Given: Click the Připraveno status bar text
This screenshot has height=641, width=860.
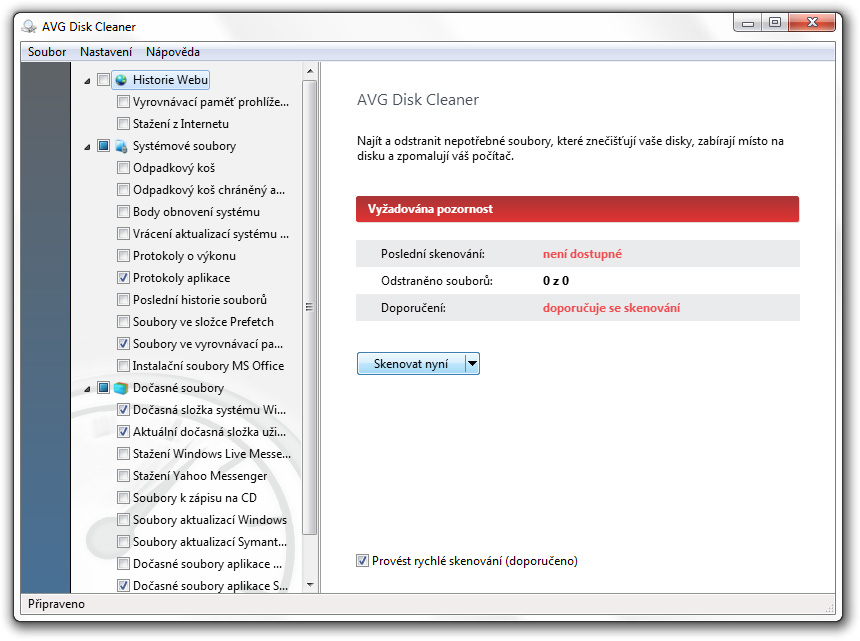Looking at the screenshot, I should coord(56,604).
